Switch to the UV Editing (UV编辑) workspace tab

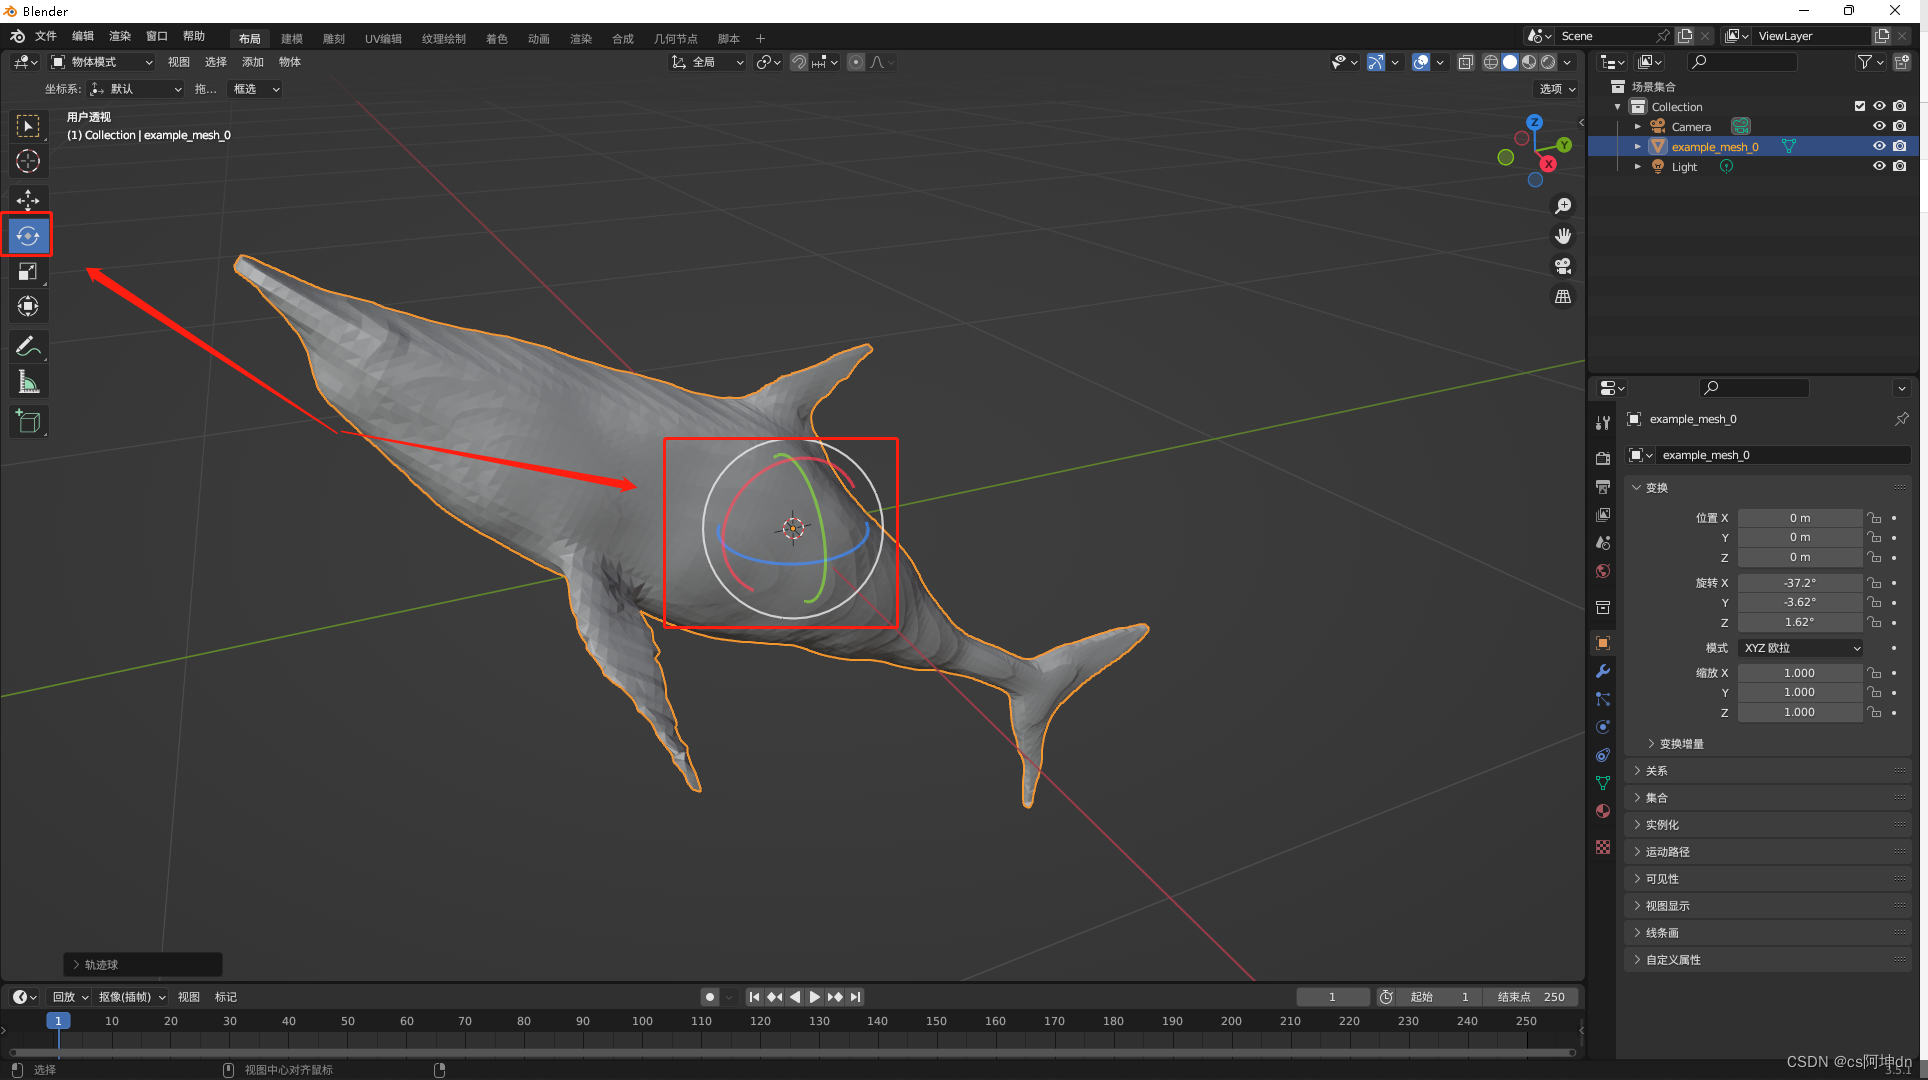pos(383,39)
